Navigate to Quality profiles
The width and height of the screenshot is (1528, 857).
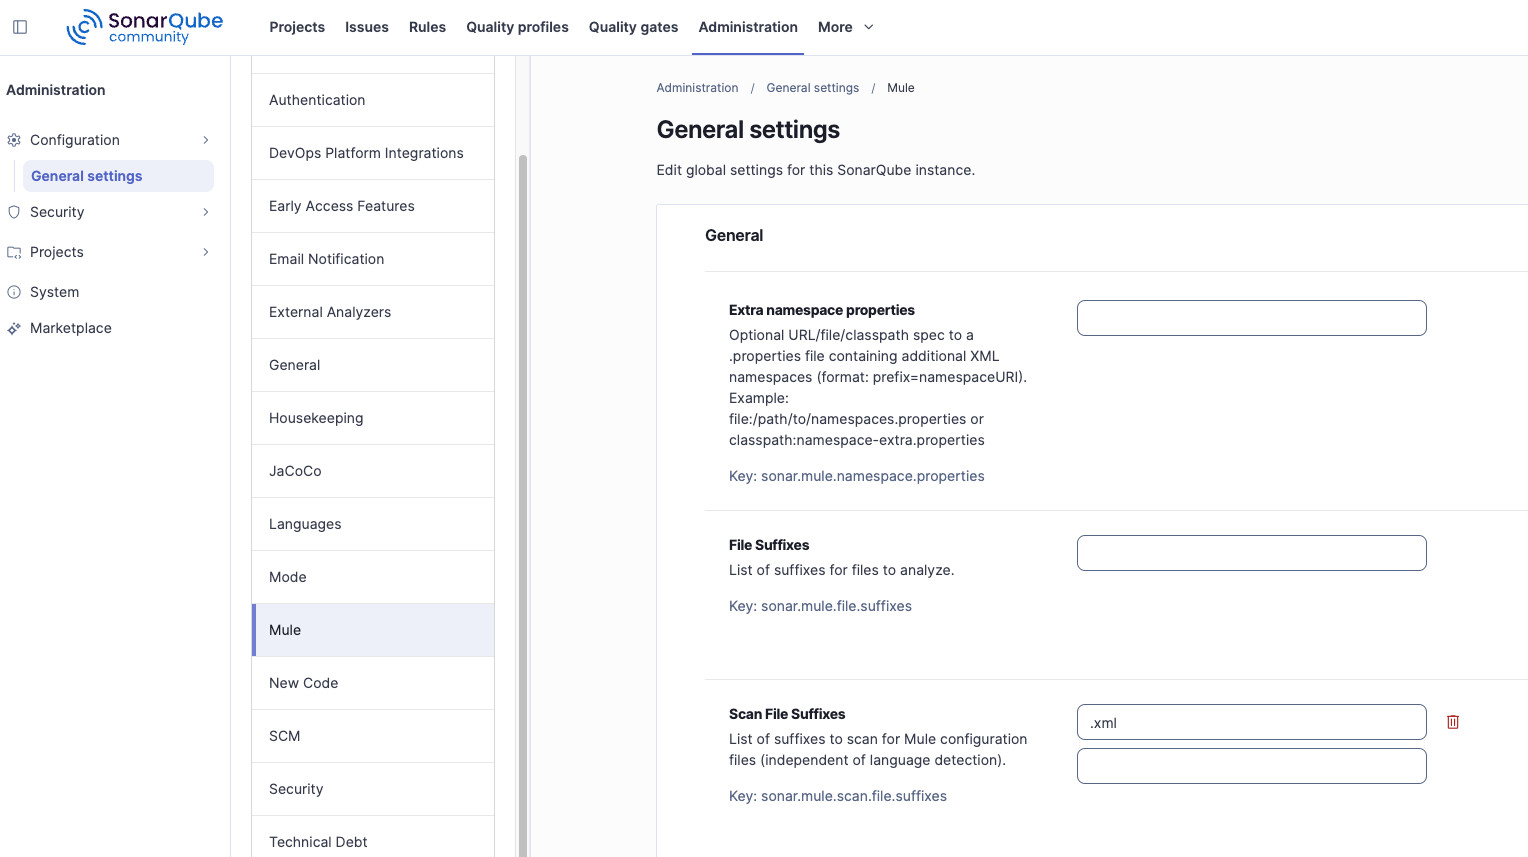(517, 27)
